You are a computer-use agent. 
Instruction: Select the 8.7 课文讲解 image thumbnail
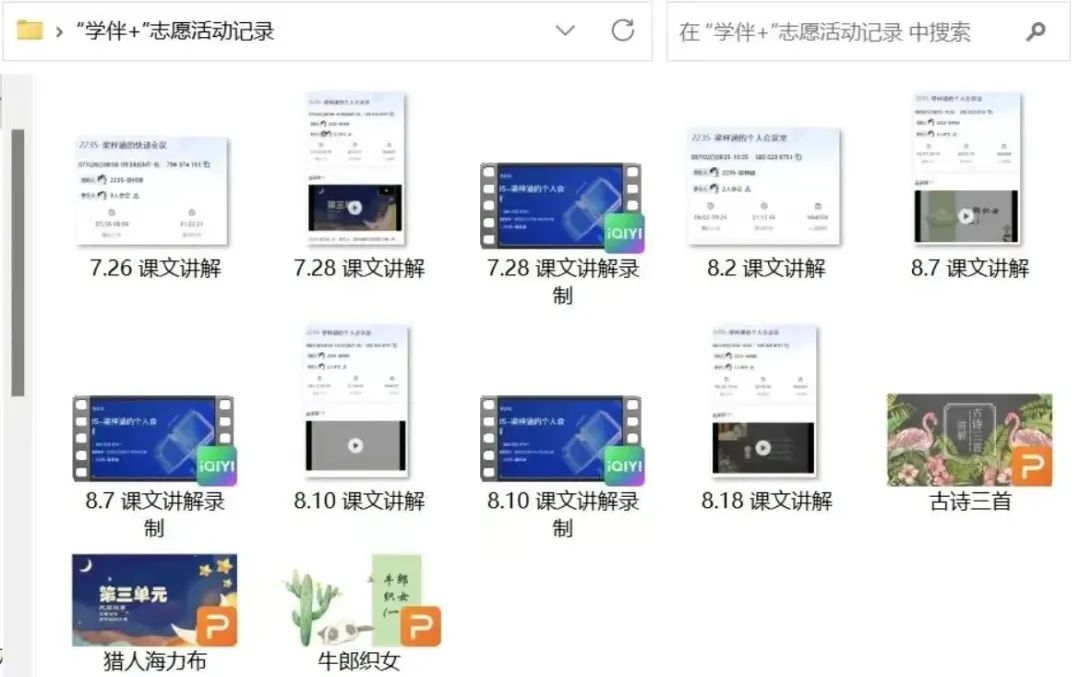point(968,170)
